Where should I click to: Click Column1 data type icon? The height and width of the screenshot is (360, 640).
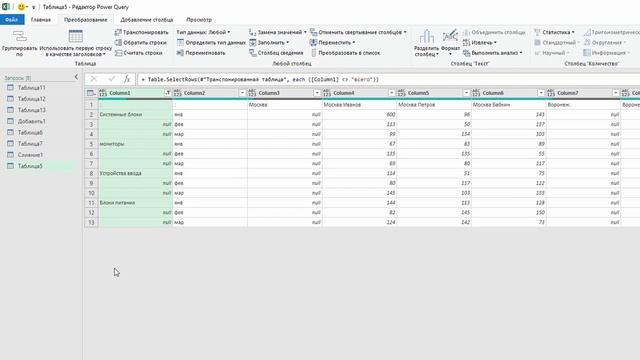tap(103, 93)
